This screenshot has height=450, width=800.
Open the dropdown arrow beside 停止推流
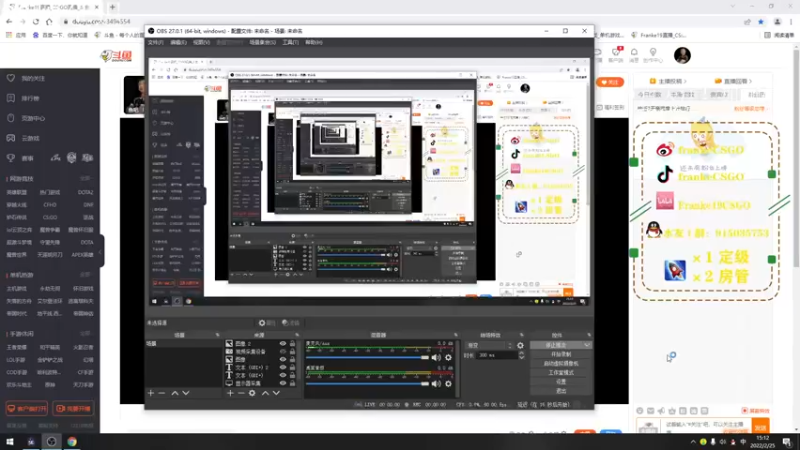point(587,345)
